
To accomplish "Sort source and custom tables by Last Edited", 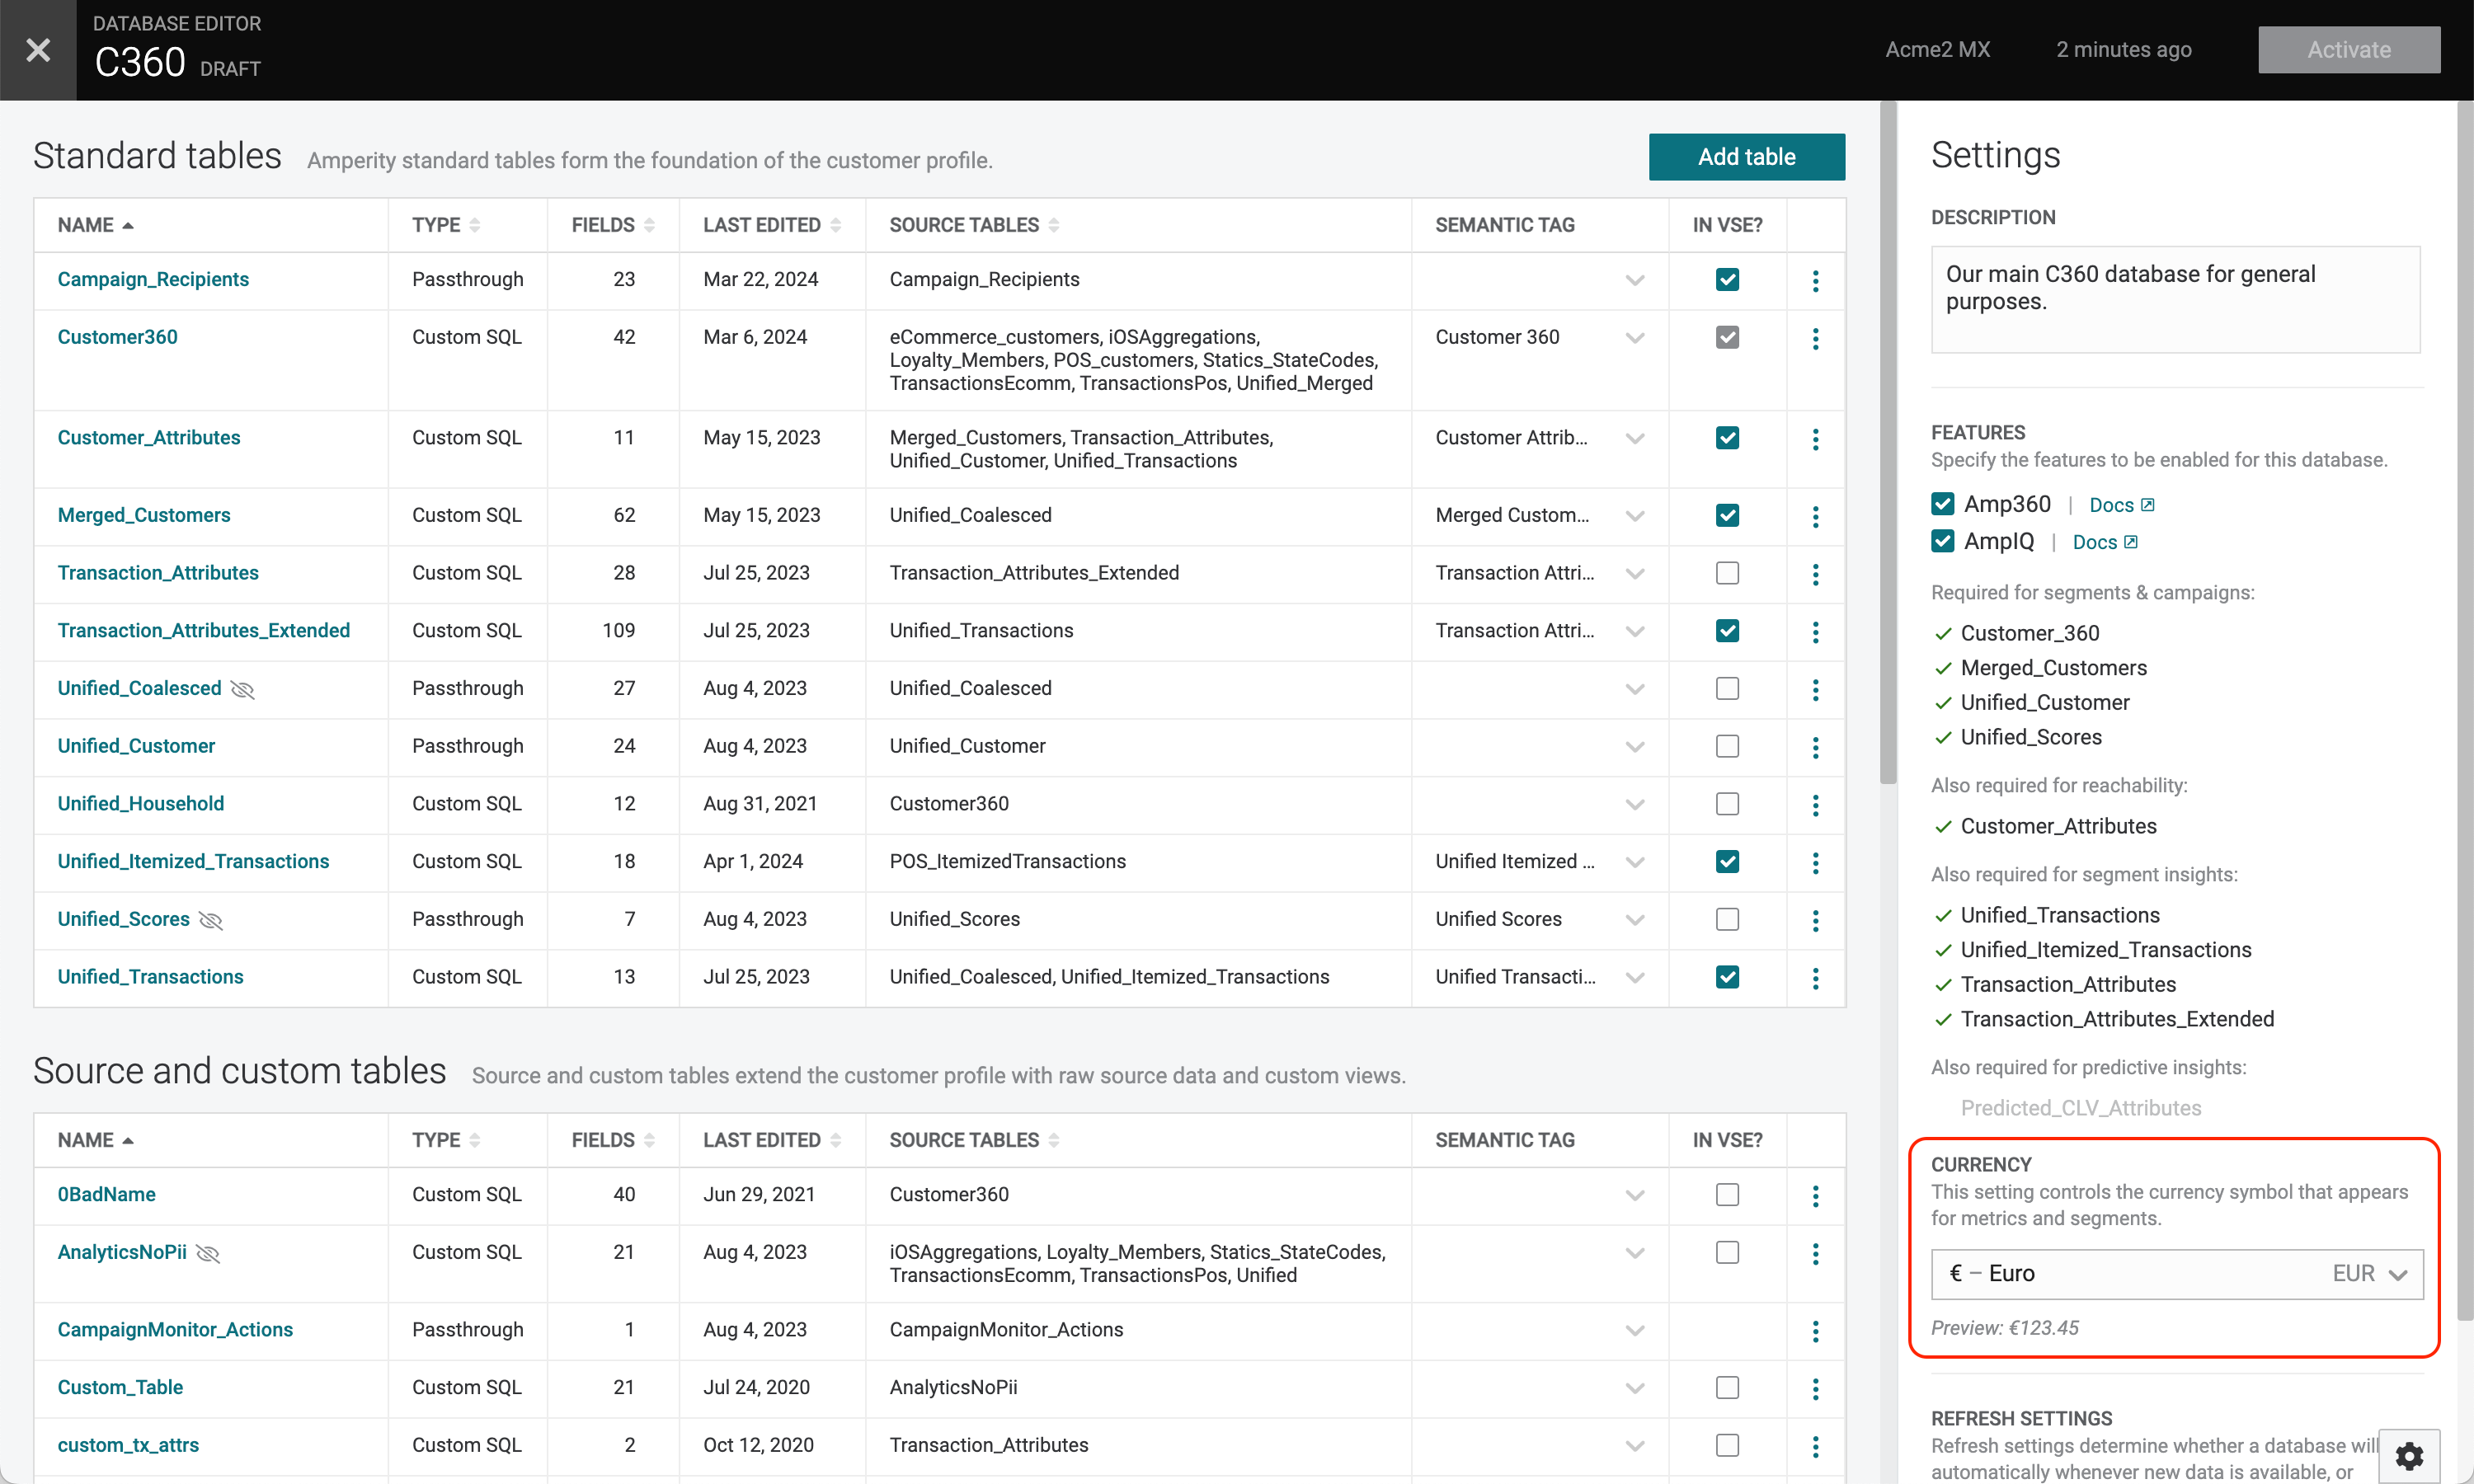I will [x=772, y=1140].
